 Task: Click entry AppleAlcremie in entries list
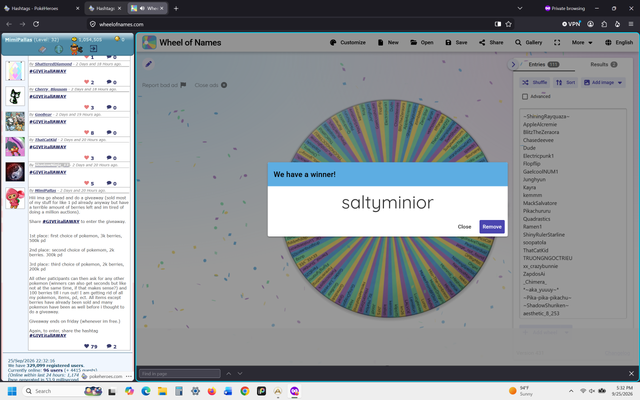coord(540,124)
